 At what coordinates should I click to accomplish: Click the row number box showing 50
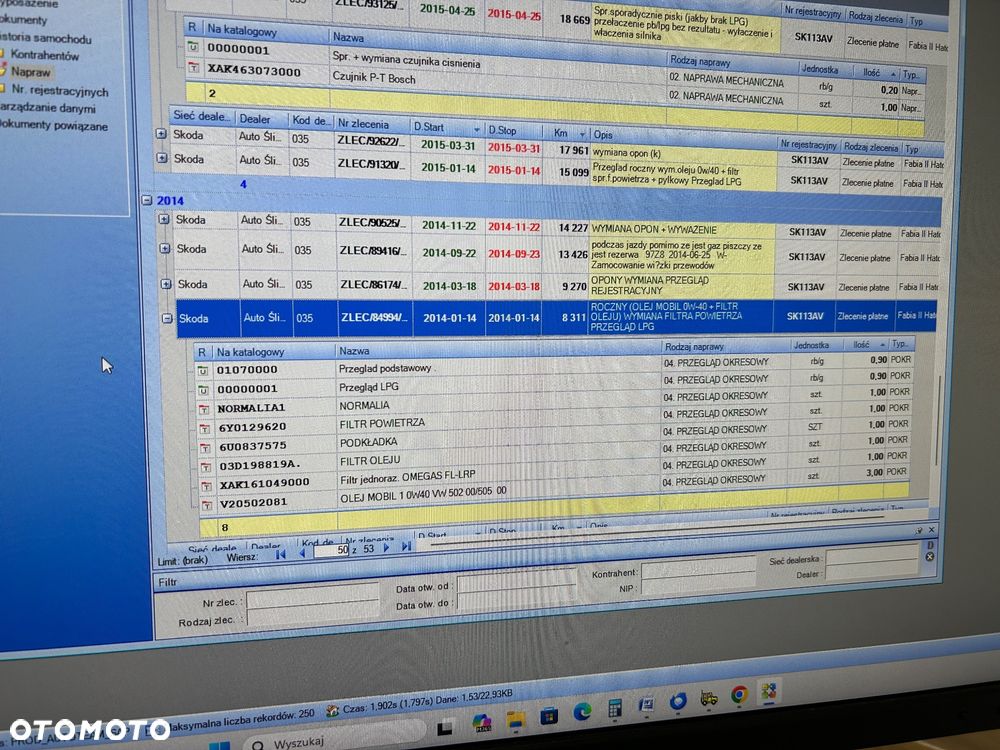[x=332, y=550]
